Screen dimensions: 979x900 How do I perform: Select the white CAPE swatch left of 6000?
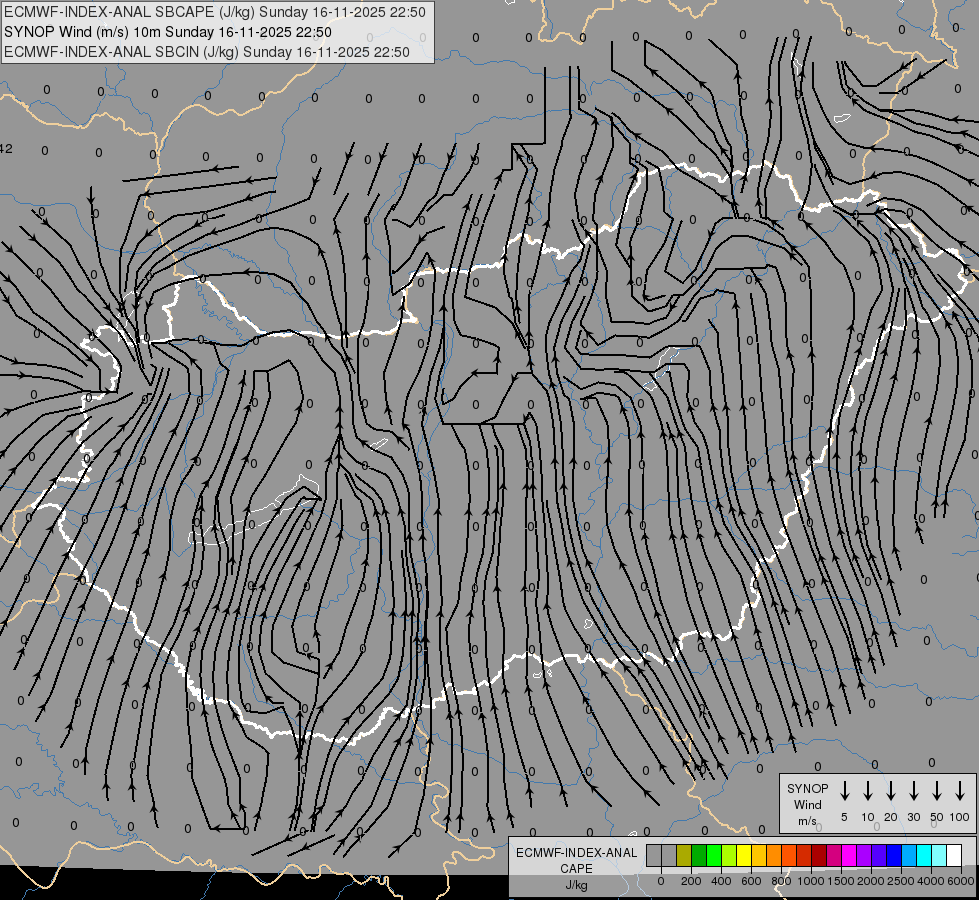954,855
